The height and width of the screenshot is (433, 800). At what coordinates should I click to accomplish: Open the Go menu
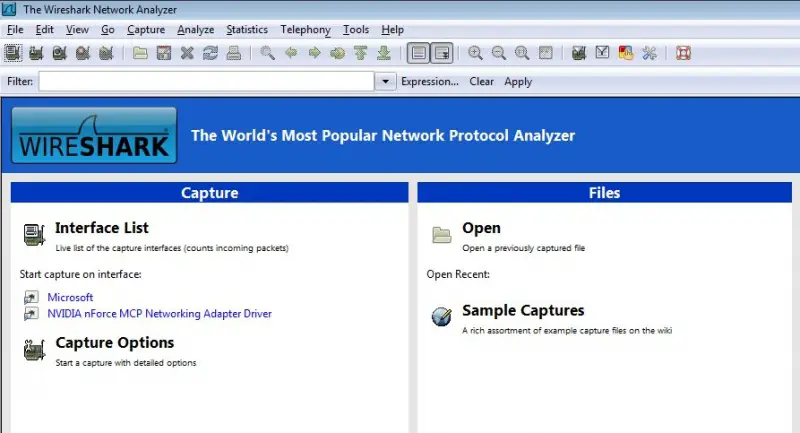[x=108, y=30]
